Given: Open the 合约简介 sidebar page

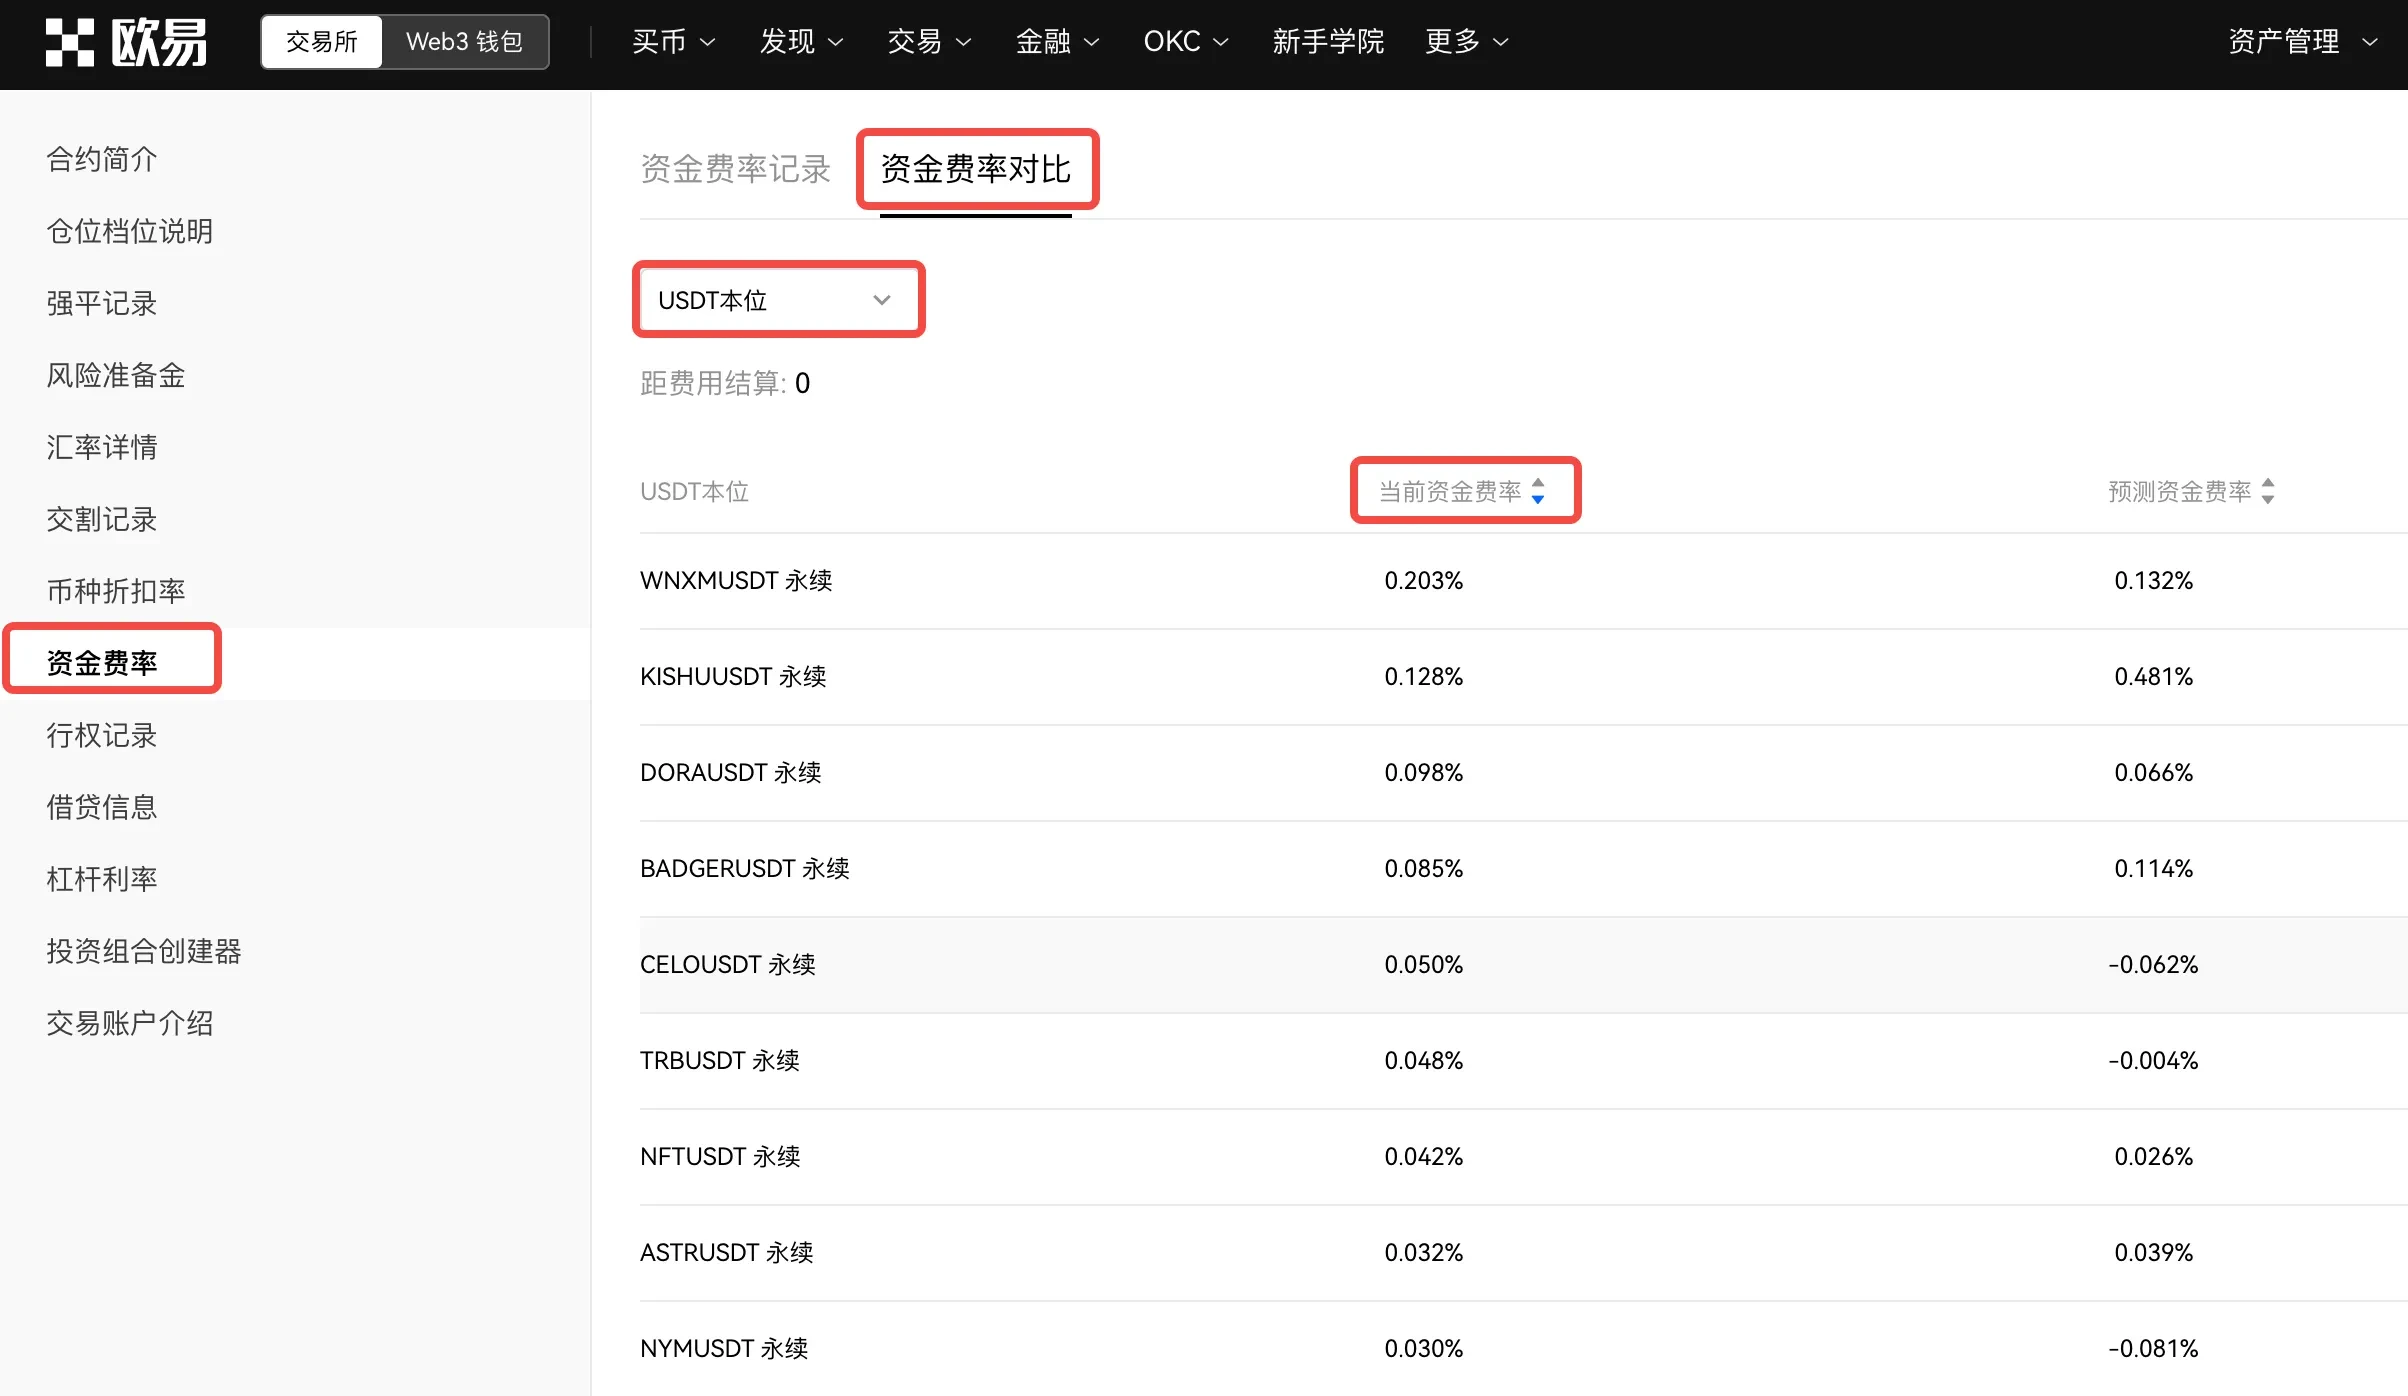Looking at the screenshot, I should pyautogui.click(x=101, y=158).
